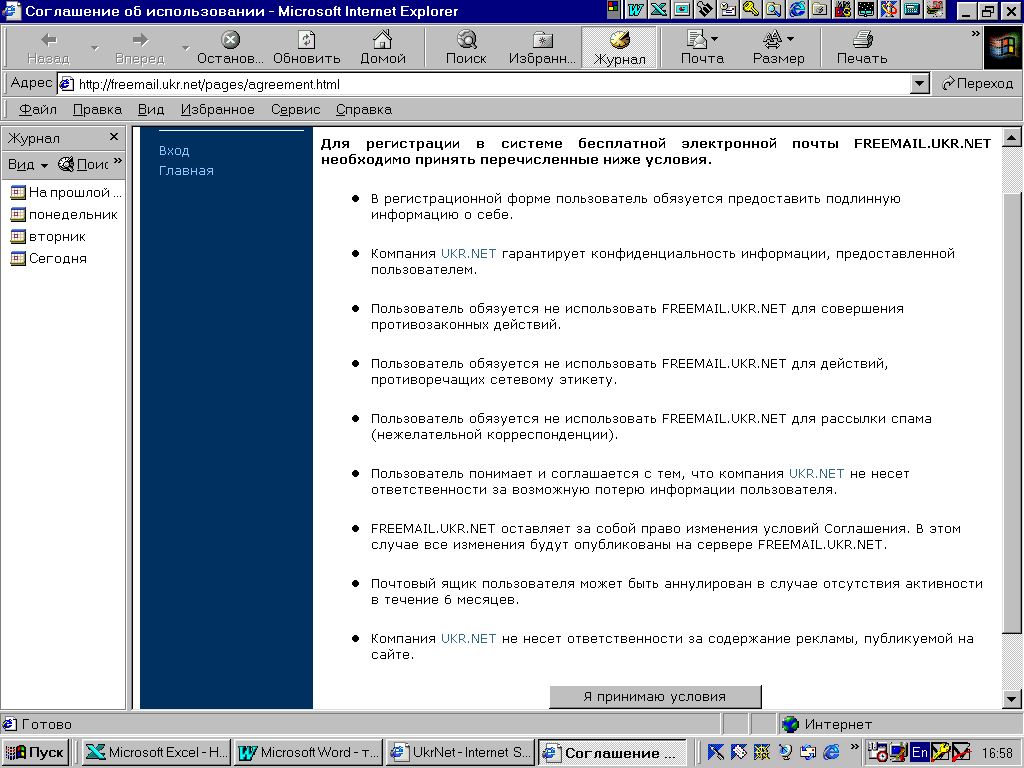Viewport: 1024px width, 768px height.
Task: Expand the Назад history dropdown arrow
Action: [x=95, y=48]
